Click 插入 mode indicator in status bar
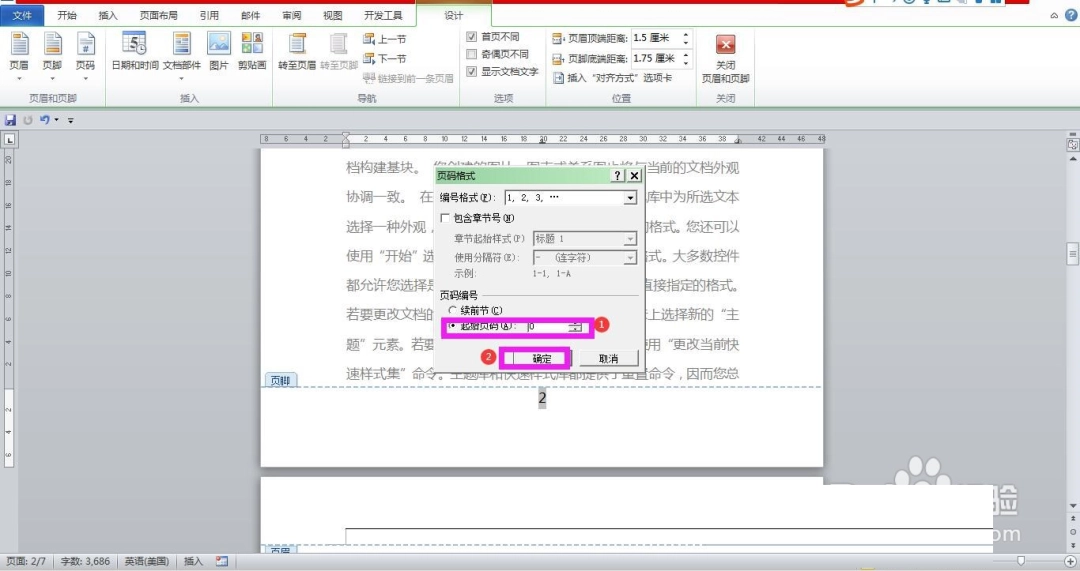This screenshot has width=1080, height=571. 194,561
